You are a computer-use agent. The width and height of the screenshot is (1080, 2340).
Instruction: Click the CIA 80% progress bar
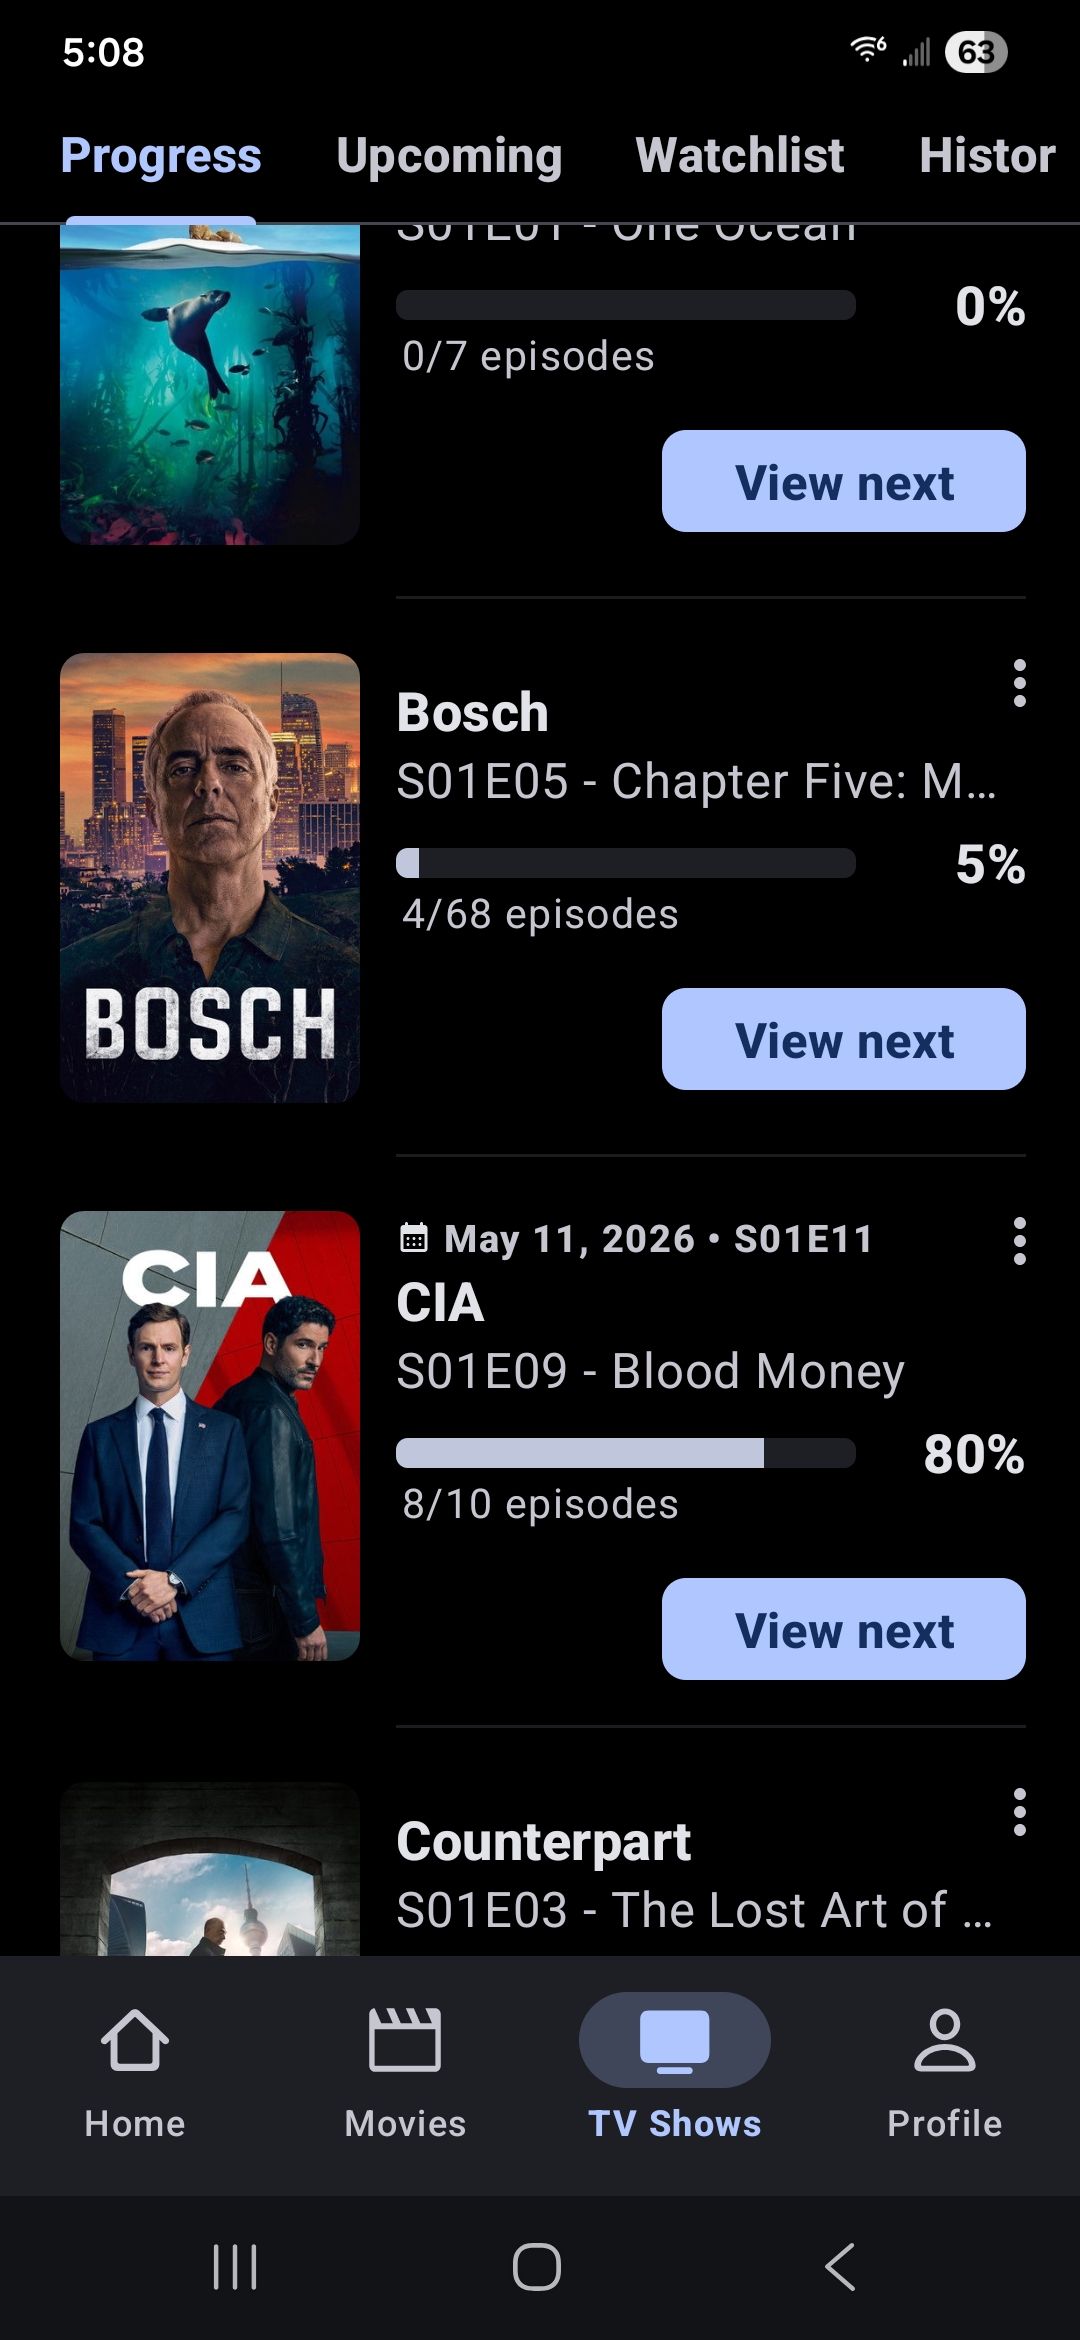(x=626, y=1453)
